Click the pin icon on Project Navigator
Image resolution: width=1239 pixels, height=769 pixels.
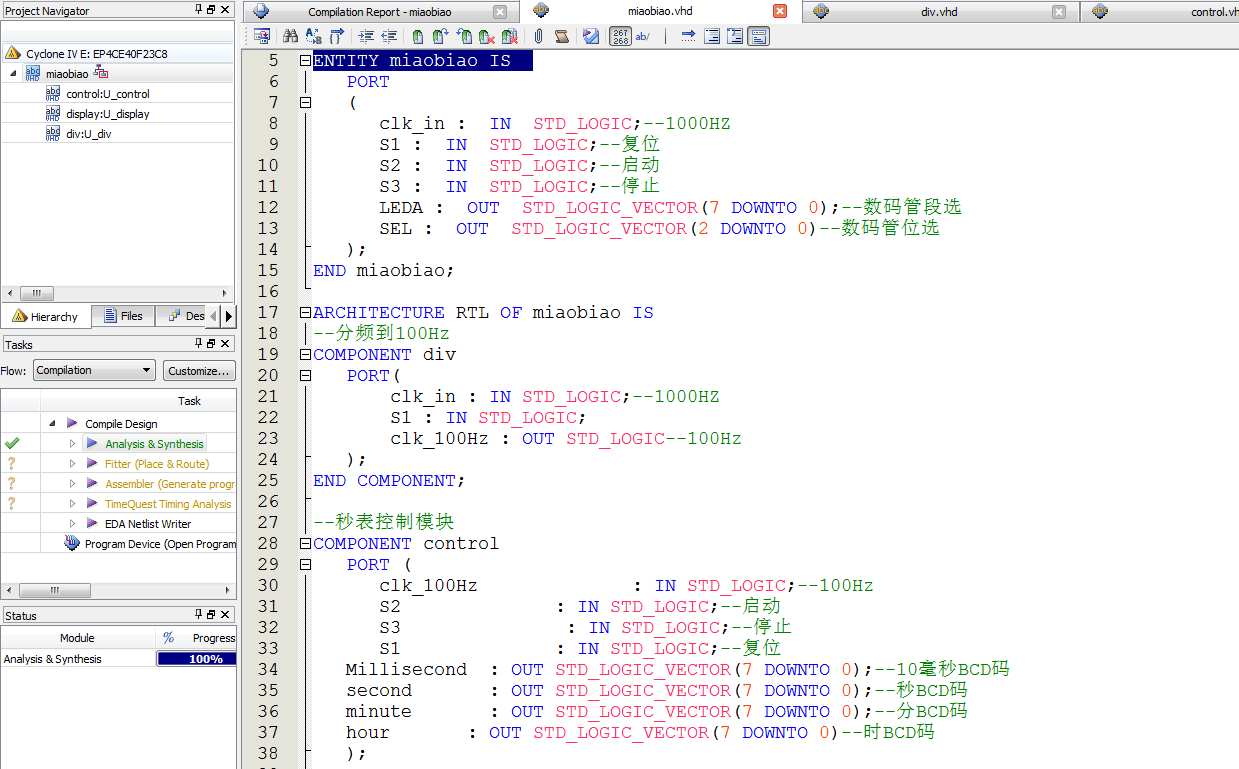(x=198, y=10)
